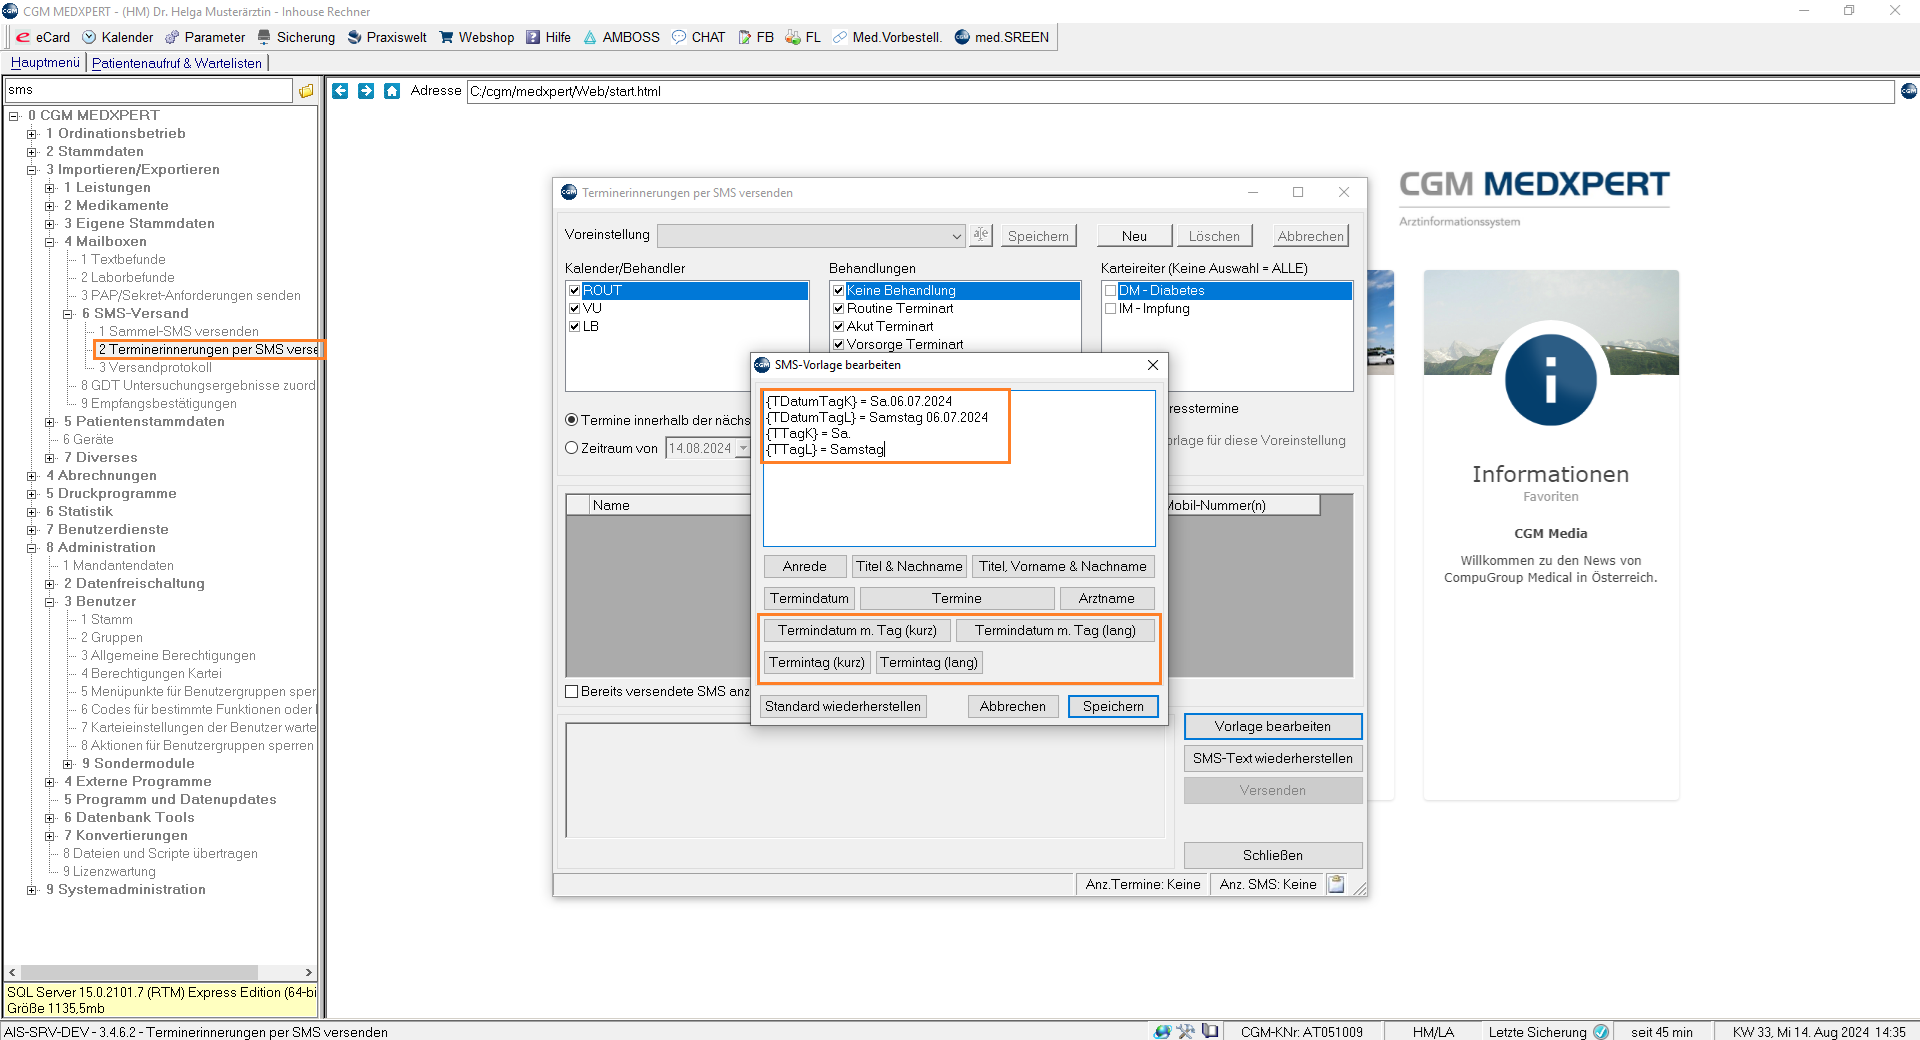The image size is (1920, 1040).
Task: Open the eCard toolbar item
Action: [x=43, y=37]
